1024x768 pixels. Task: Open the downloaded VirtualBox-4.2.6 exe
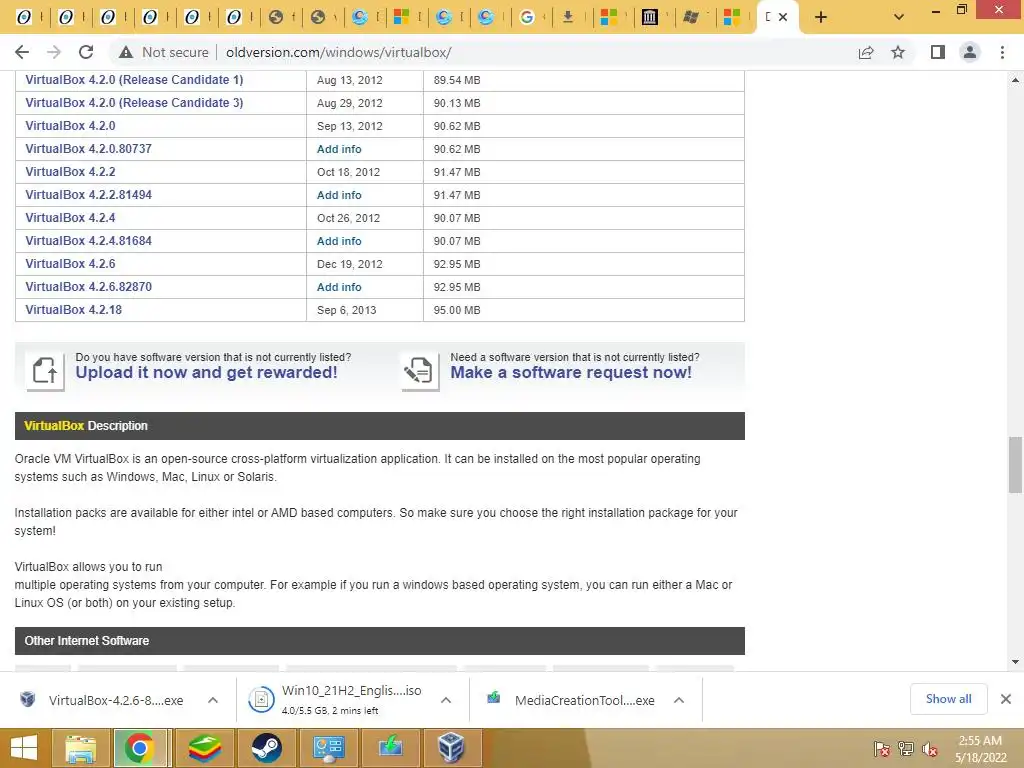click(104, 700)
